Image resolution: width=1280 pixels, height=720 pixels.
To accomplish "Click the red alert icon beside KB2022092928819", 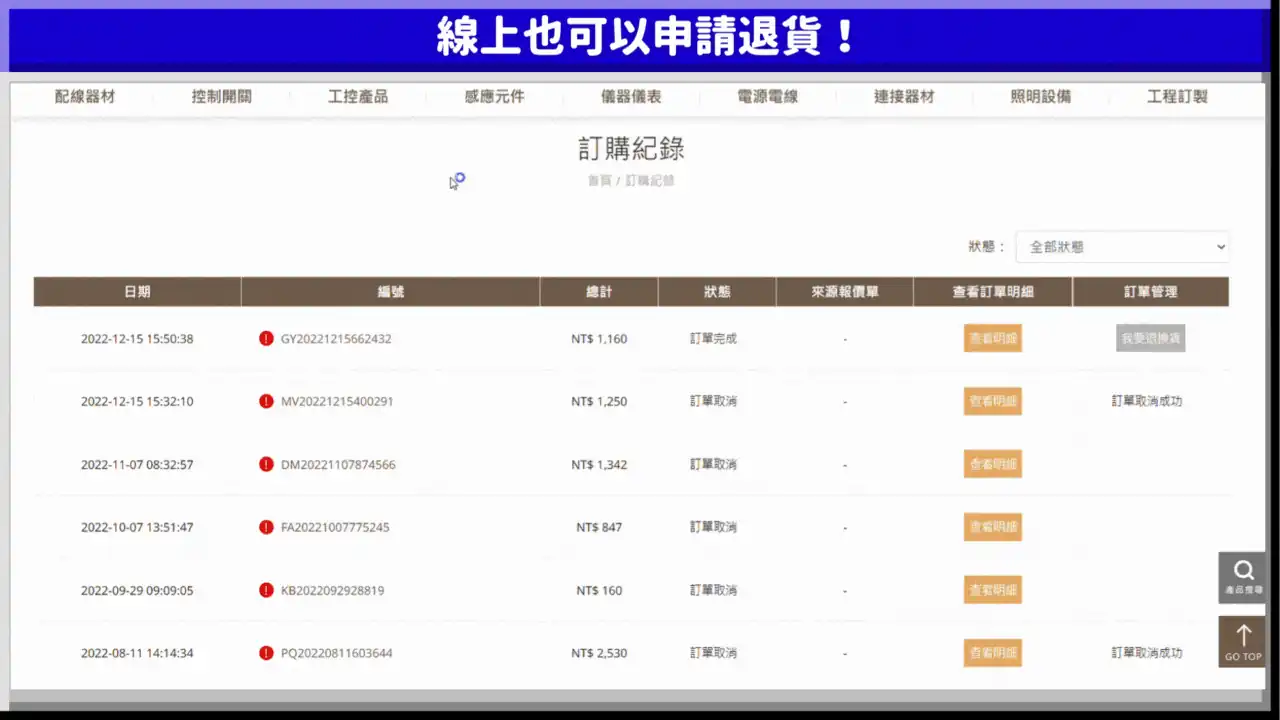I will (266, 590).
